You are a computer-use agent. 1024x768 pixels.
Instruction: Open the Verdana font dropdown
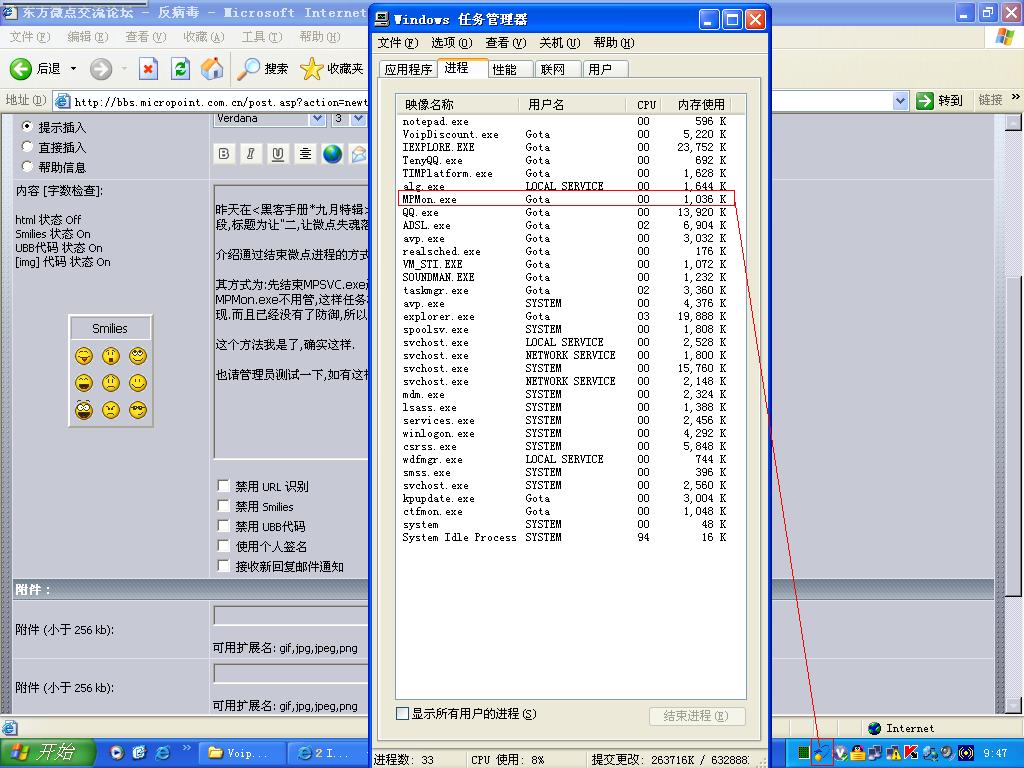[317, 119]
